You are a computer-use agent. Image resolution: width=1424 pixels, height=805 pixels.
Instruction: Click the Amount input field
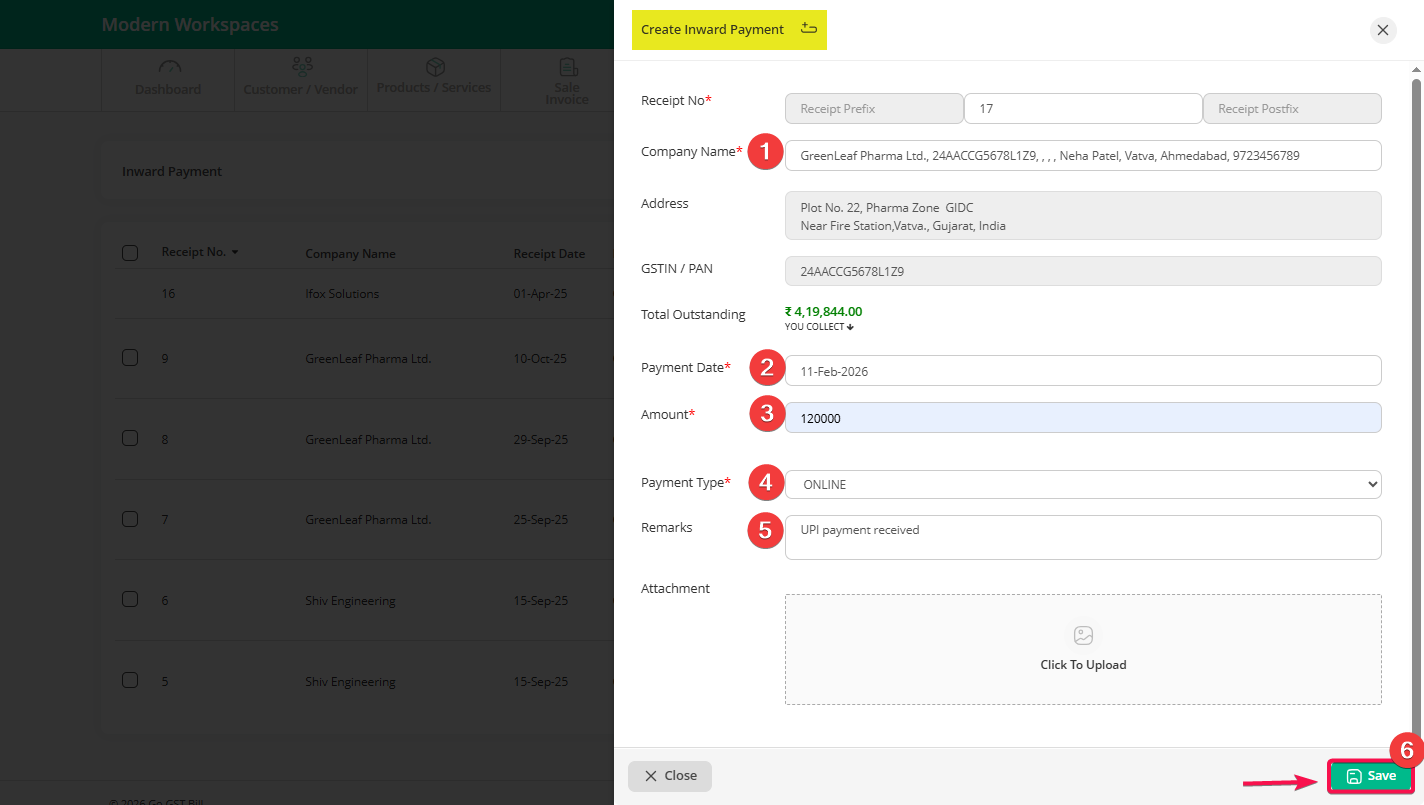(x=1083, y=419)
